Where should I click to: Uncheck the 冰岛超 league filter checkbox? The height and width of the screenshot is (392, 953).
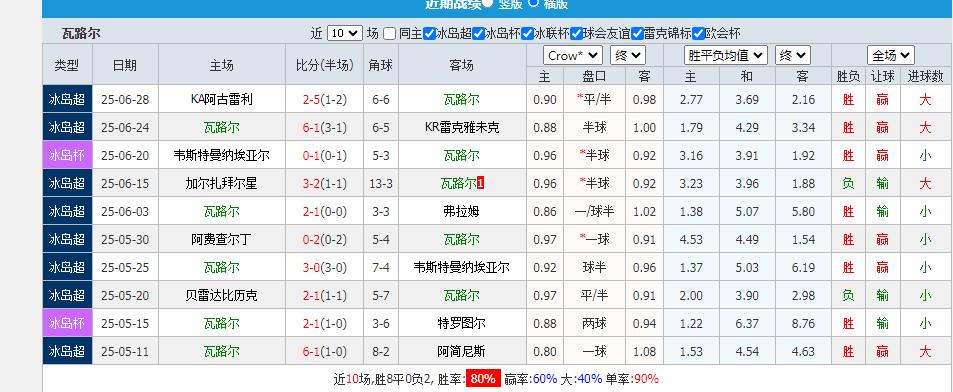click(429, 33)
